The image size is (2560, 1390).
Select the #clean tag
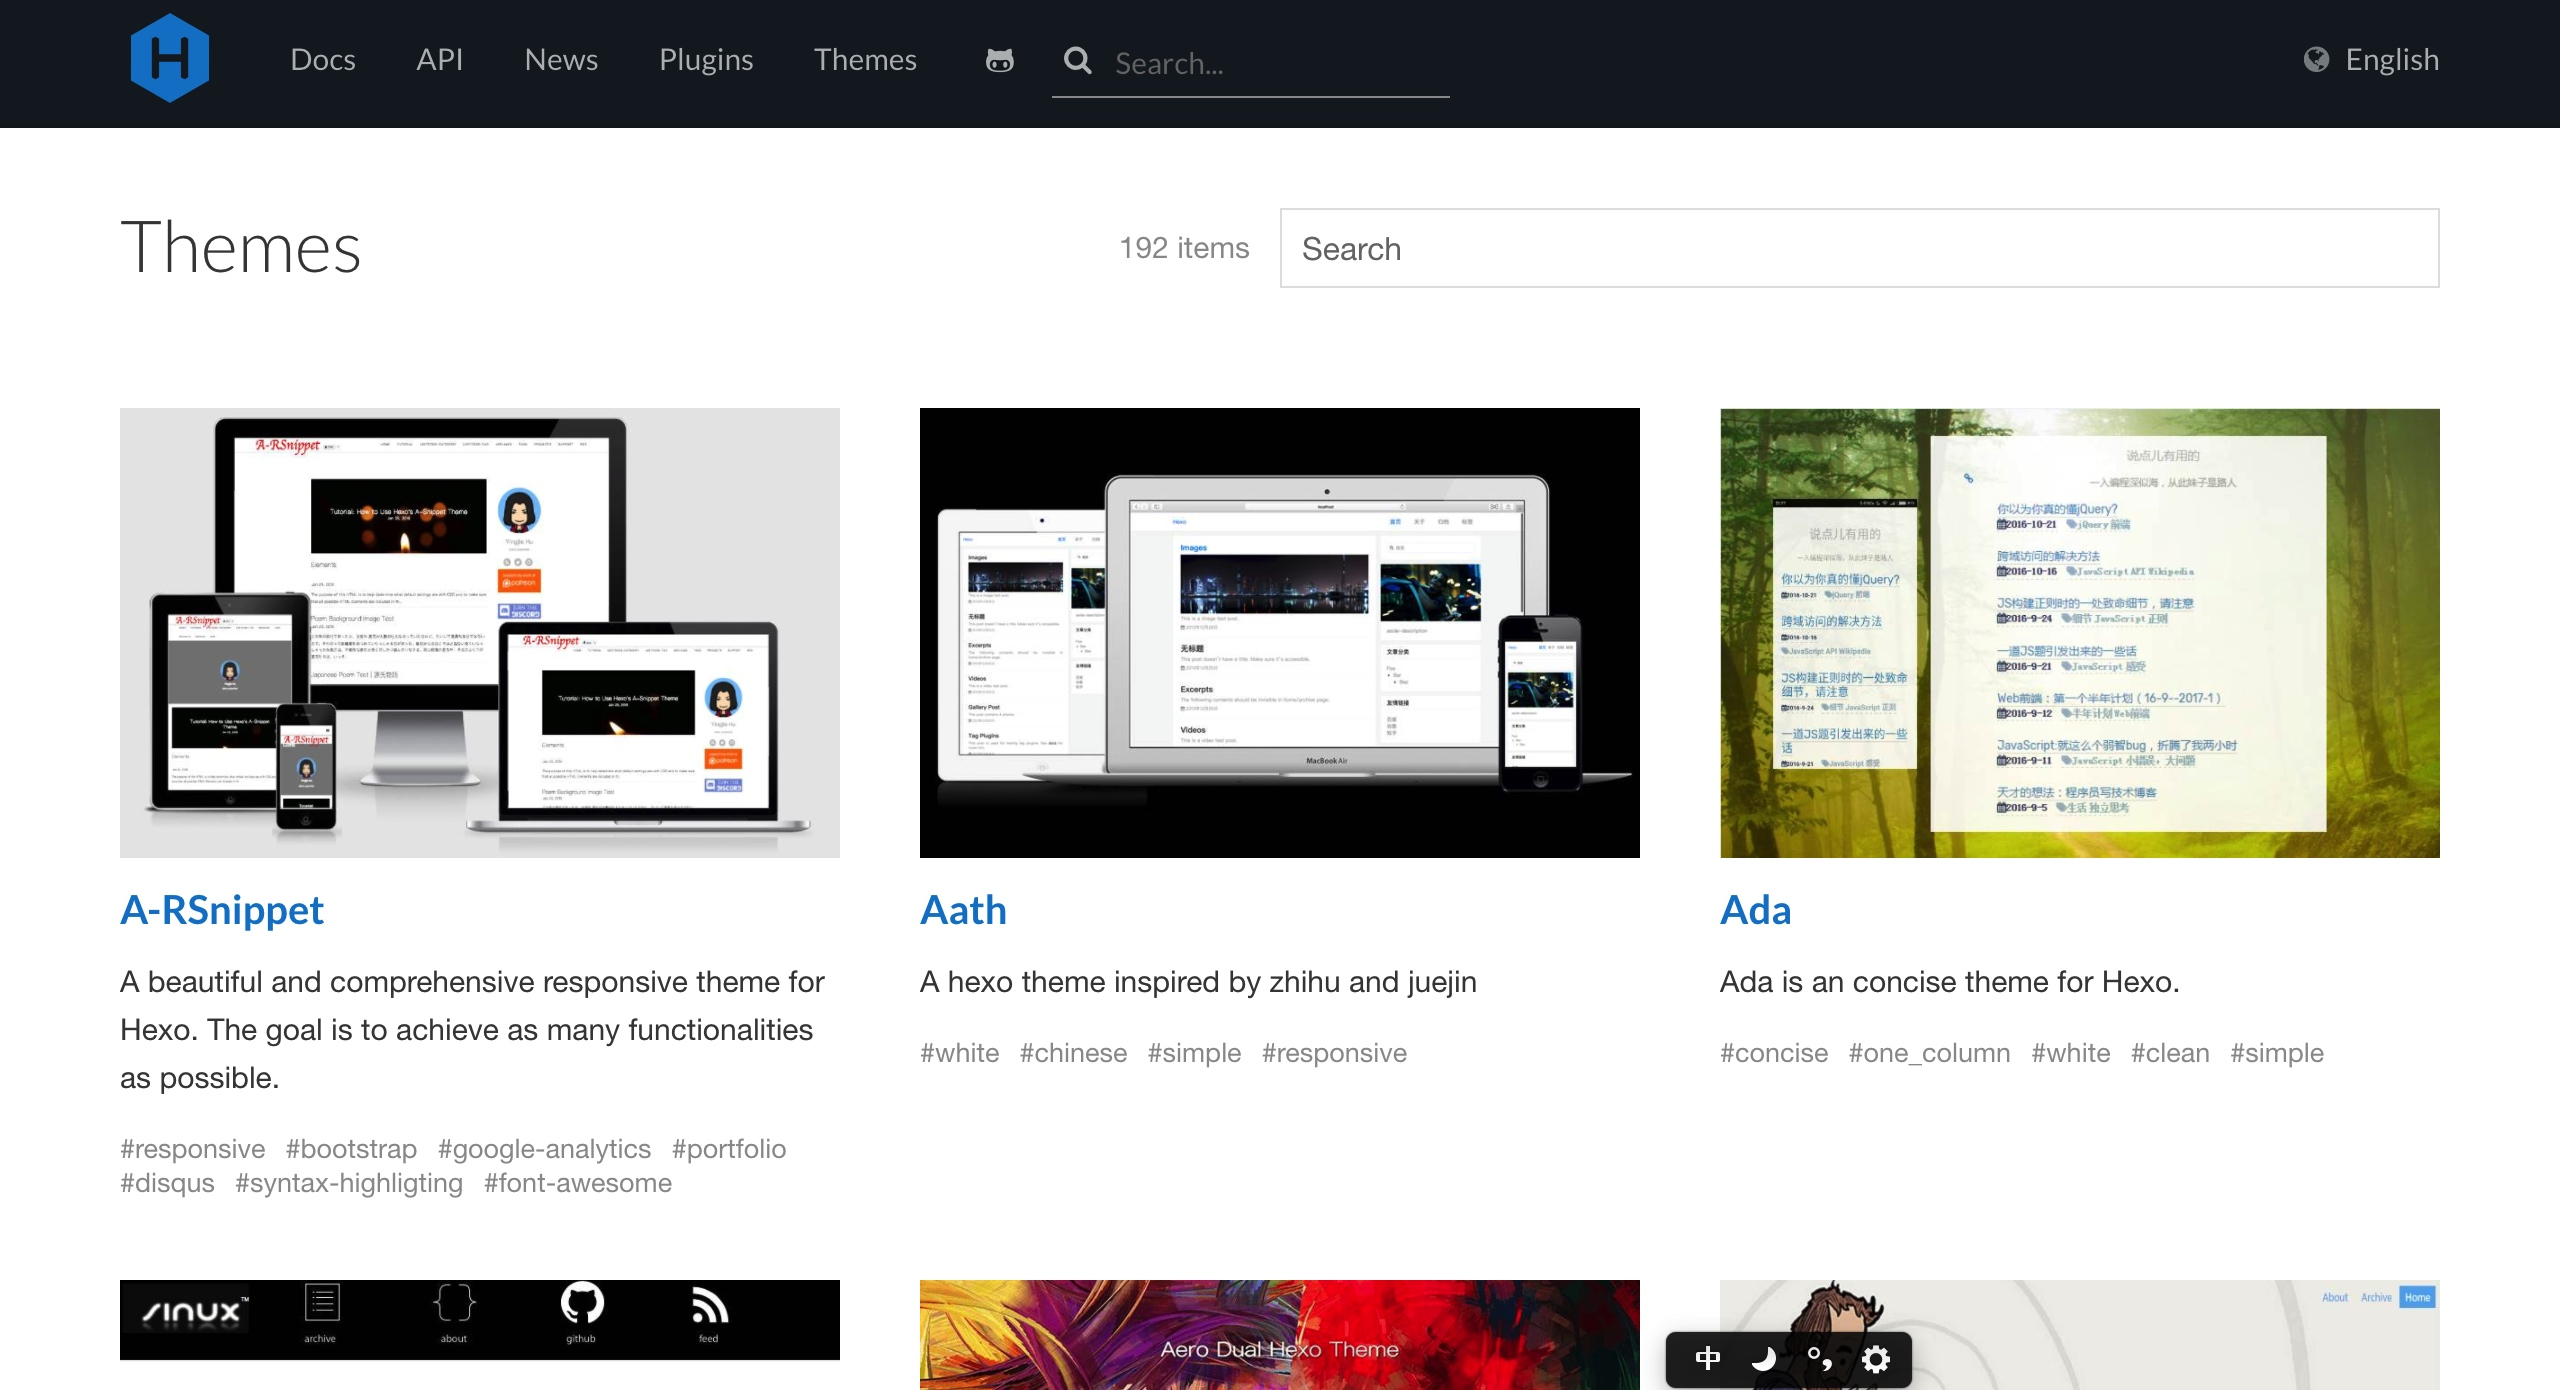tap(2170, 1053)
